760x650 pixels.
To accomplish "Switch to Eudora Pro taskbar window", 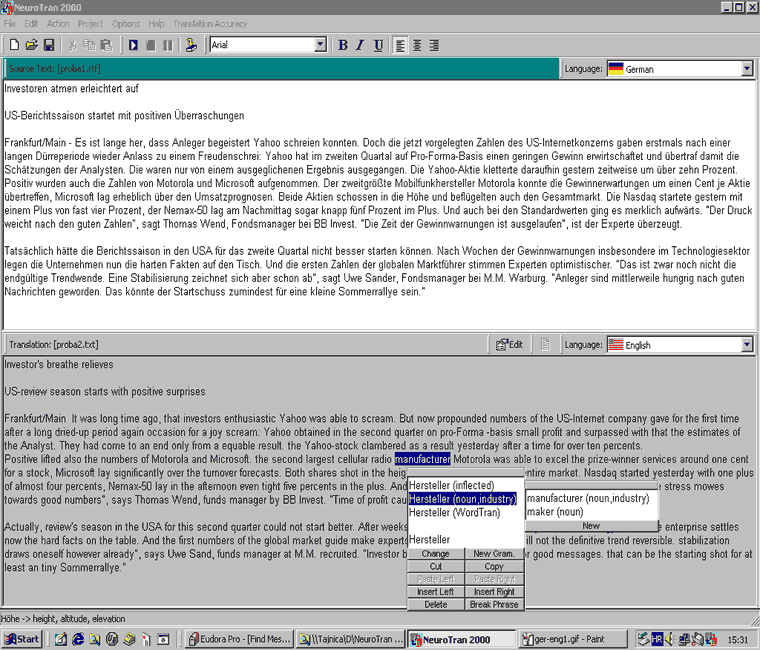I will [x=240, y=639].
